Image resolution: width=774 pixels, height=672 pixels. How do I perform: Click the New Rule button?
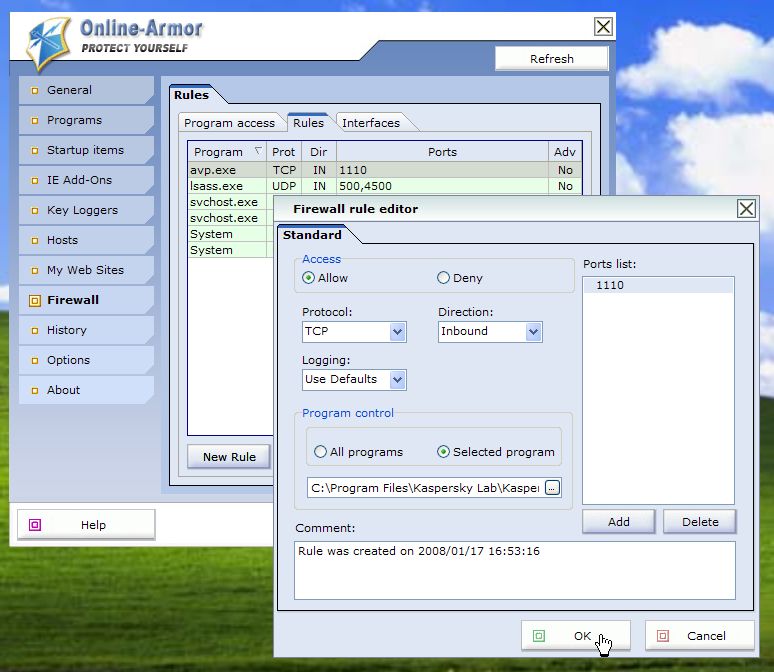[x=230, y=457]
